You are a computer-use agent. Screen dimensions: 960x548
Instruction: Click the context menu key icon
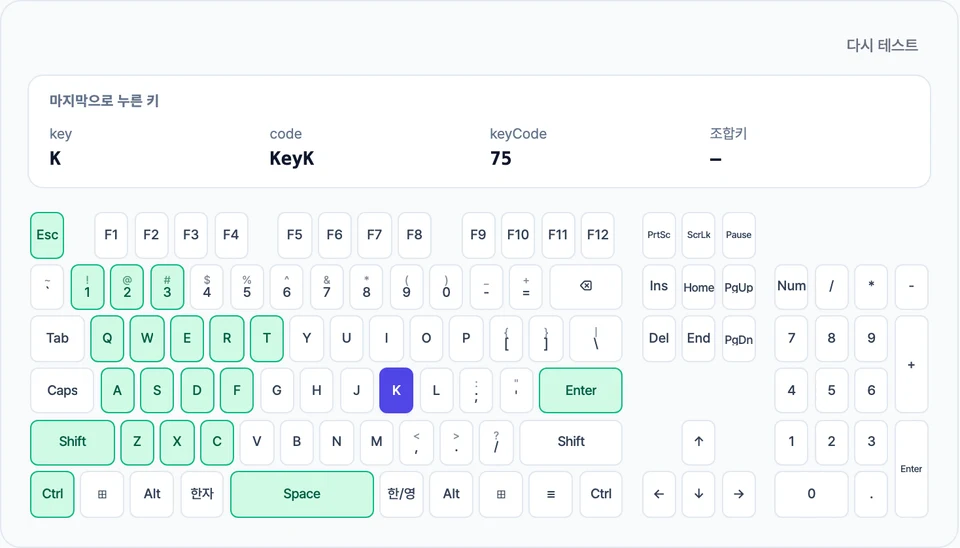tap(551, 494)
